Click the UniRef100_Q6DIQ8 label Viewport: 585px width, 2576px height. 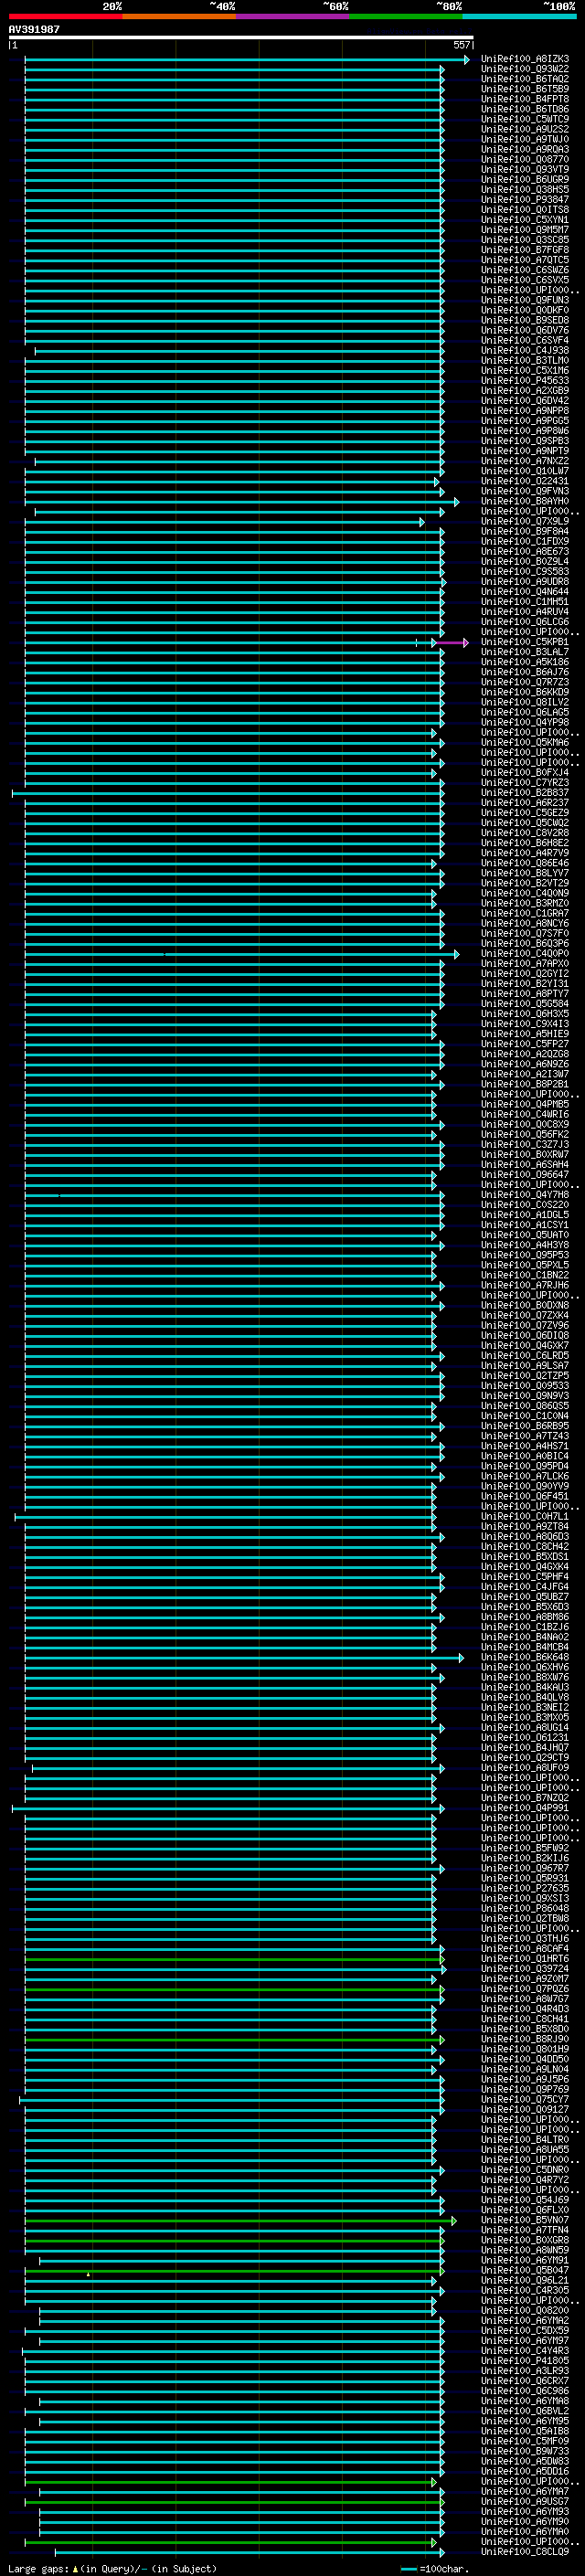click(x=525, y=1336)
